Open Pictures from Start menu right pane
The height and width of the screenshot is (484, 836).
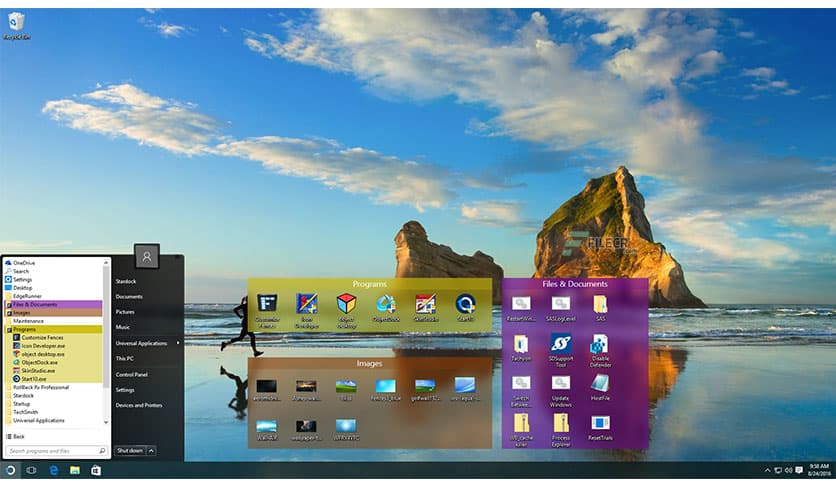(x=125, y=312)
